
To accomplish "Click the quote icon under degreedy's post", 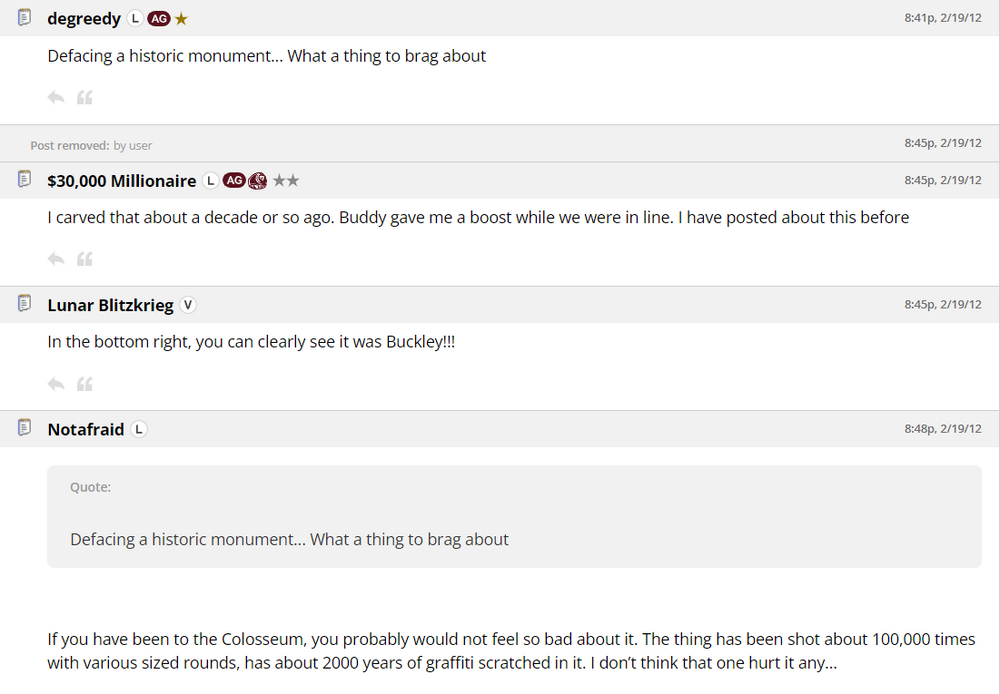I will [x=85, y=97].
